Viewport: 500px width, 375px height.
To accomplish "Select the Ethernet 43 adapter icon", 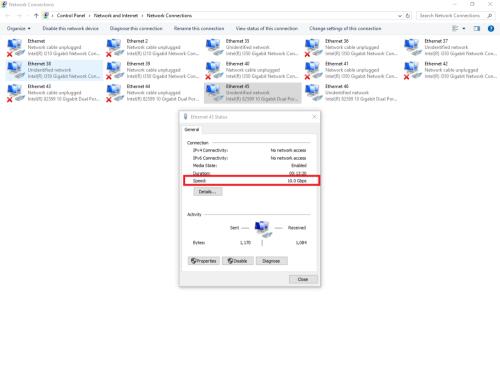I will click(x=15, y=92).
